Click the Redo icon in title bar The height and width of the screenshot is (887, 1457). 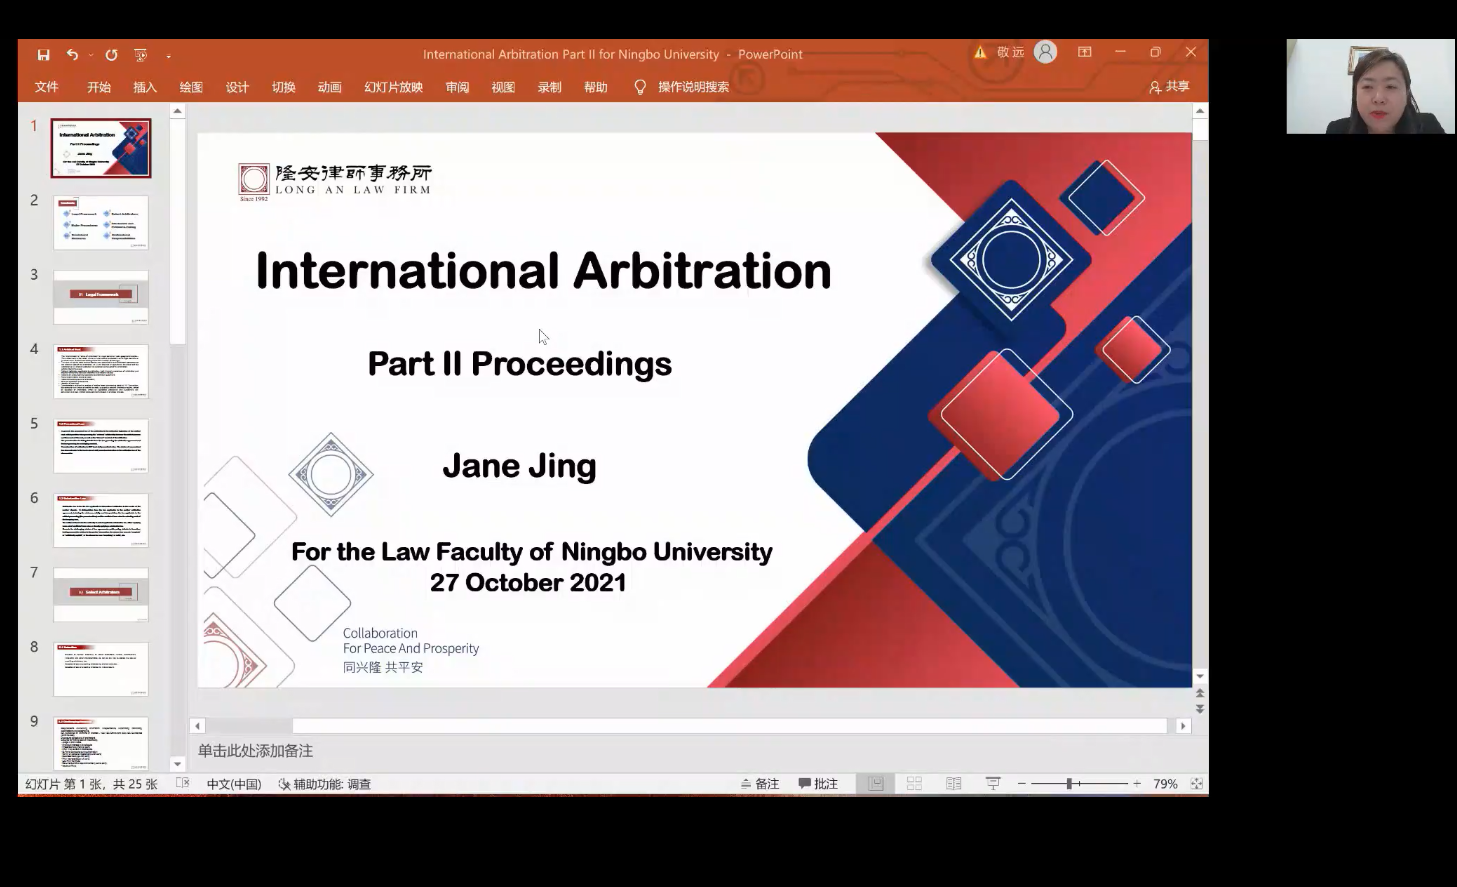pos(111,55)
